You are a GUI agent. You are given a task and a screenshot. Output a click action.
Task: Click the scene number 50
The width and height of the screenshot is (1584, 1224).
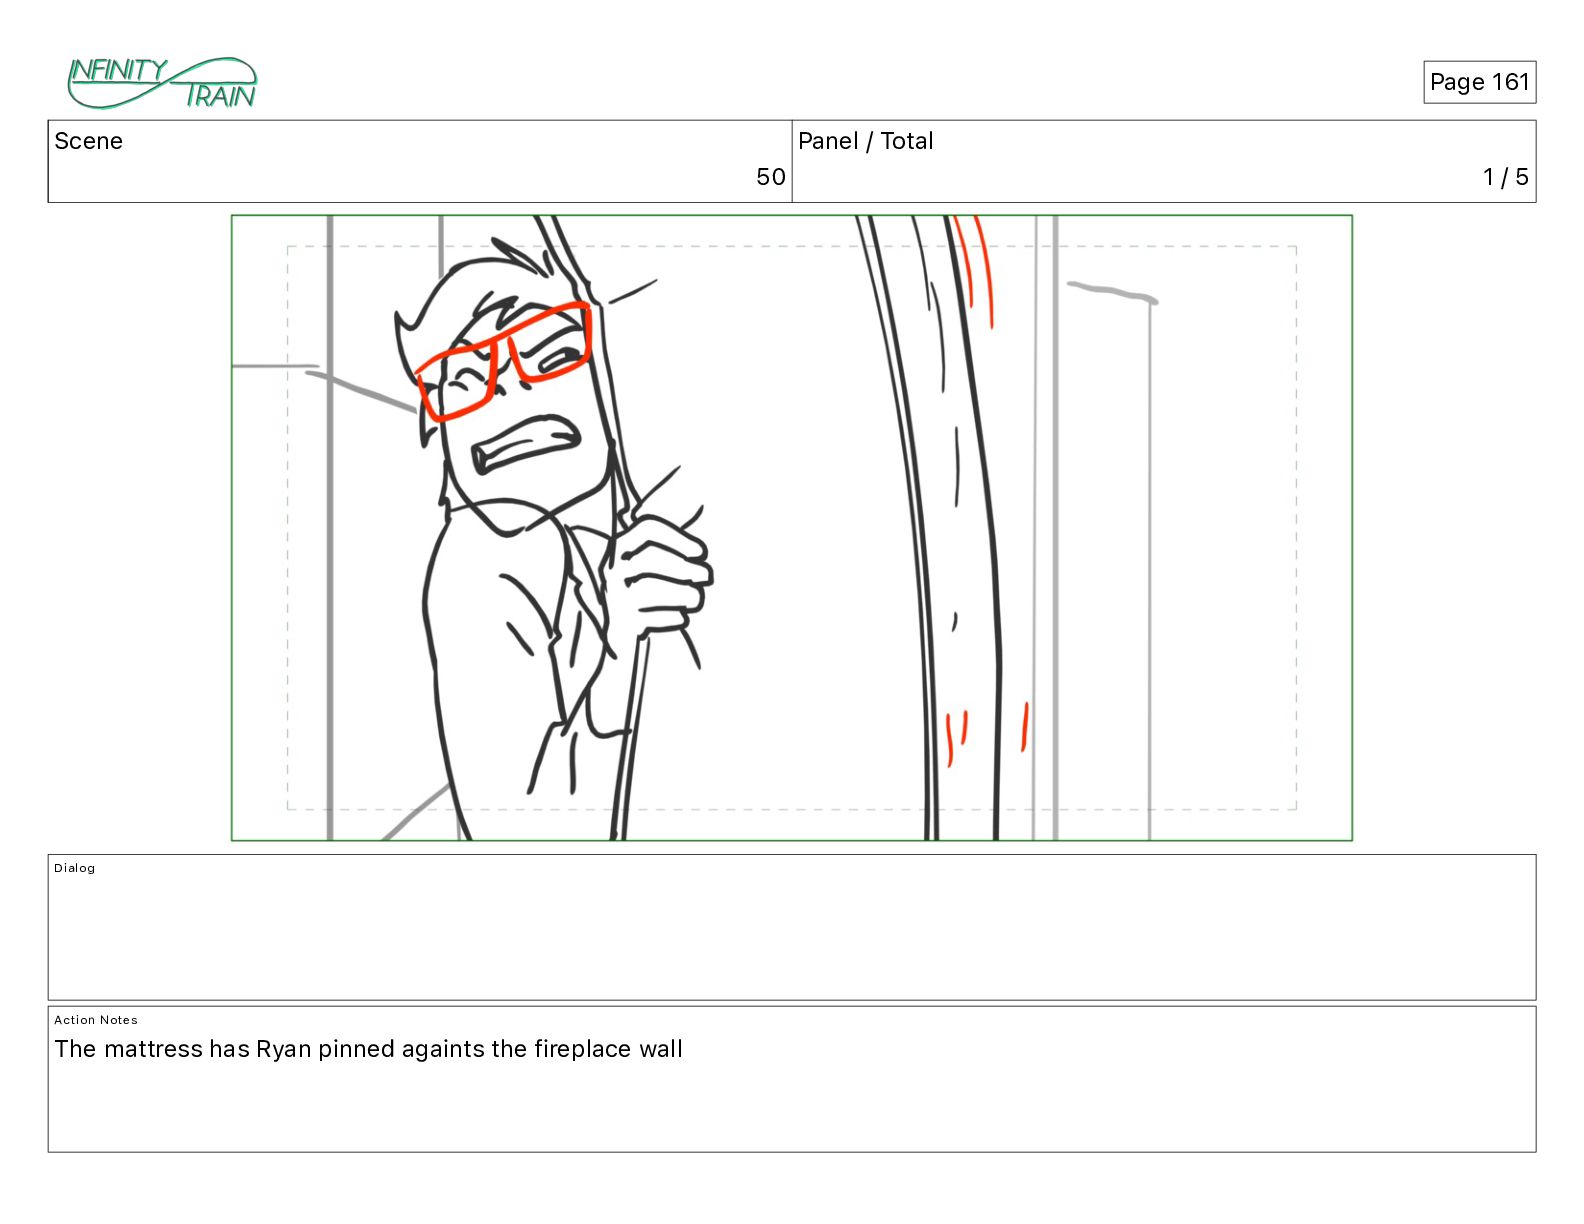point(770,177)
